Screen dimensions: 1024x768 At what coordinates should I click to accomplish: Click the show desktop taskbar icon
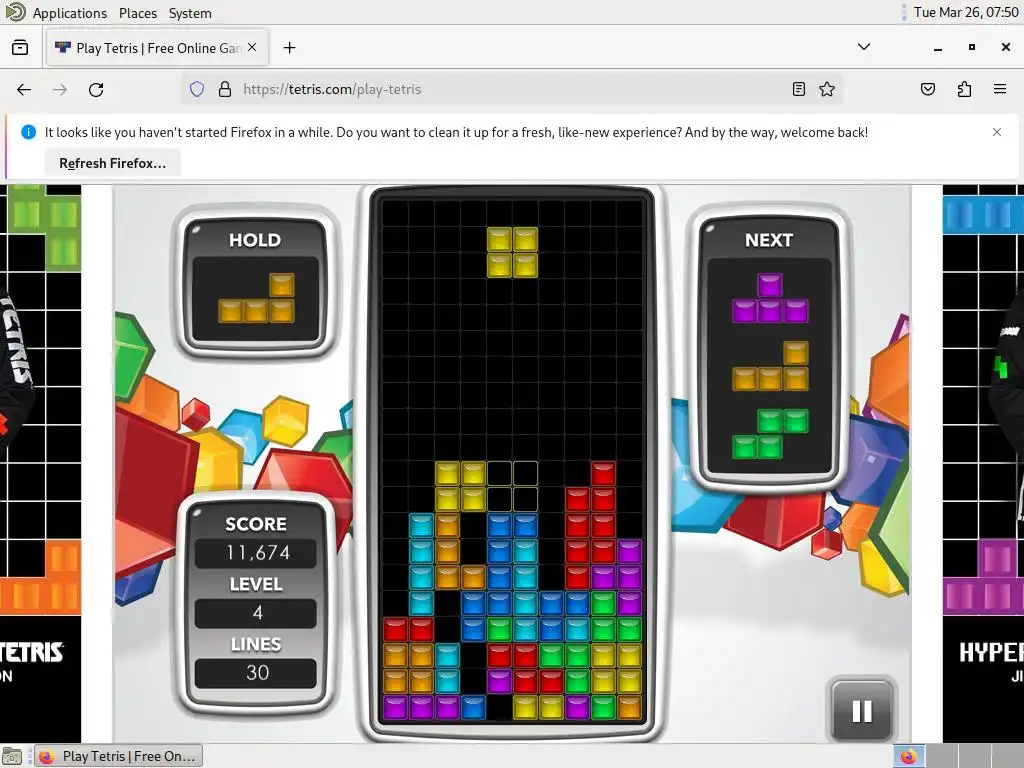tap(12, 756)
